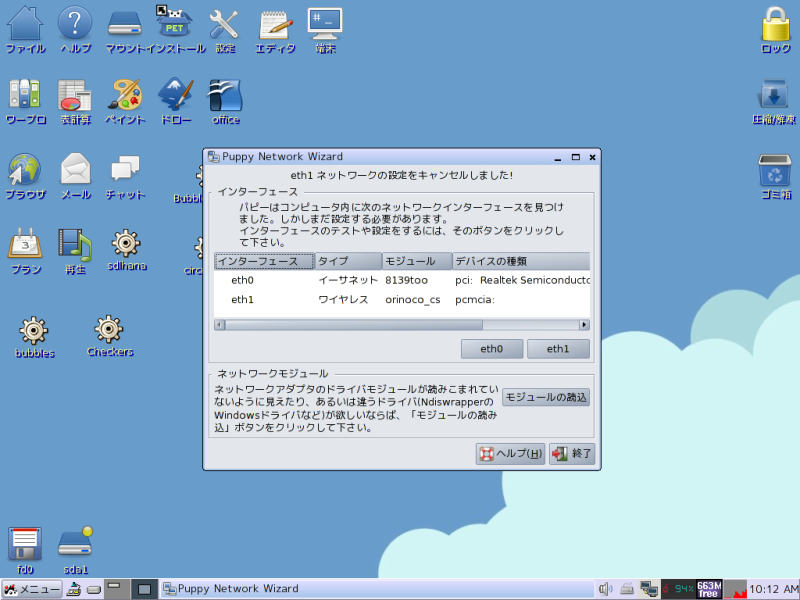Click the orinoco_cs module cell
The image size is (800, 600).
[x=412, y=299]
